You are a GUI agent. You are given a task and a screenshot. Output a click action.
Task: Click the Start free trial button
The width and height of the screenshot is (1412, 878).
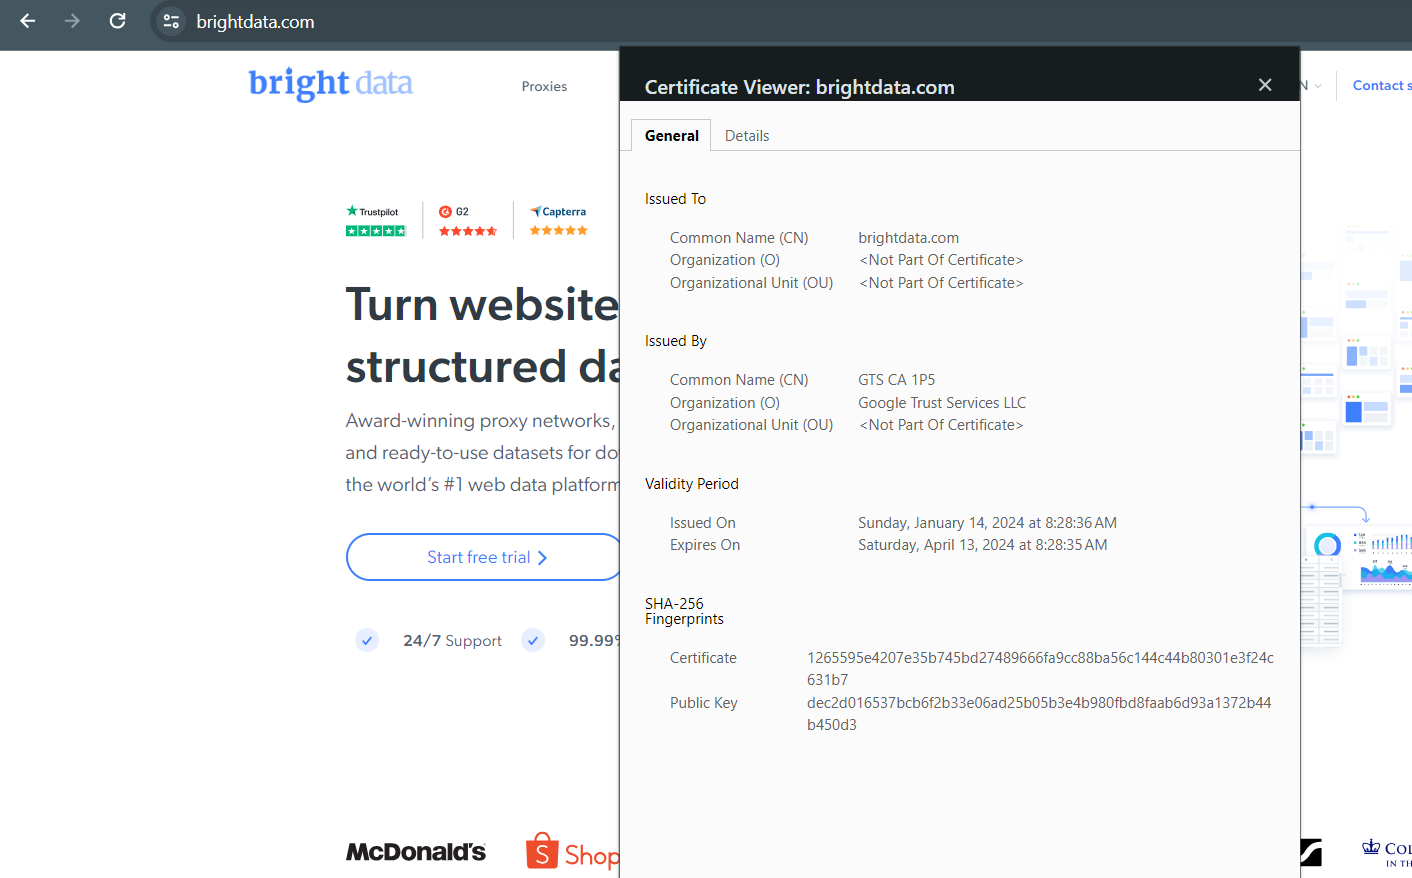click(485, 557)
